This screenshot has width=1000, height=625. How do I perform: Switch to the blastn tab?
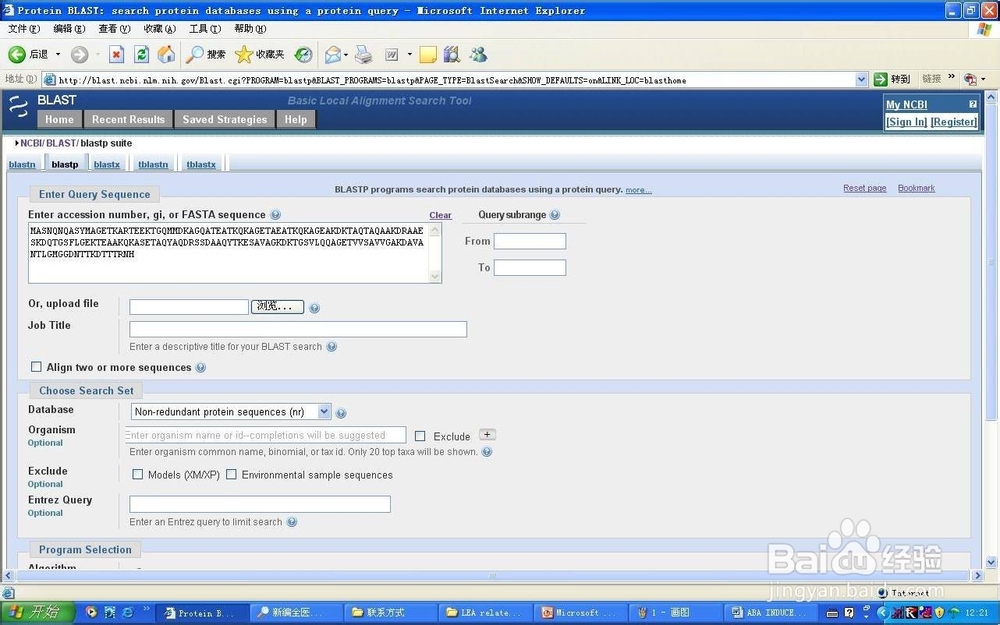tap(22, 165)
